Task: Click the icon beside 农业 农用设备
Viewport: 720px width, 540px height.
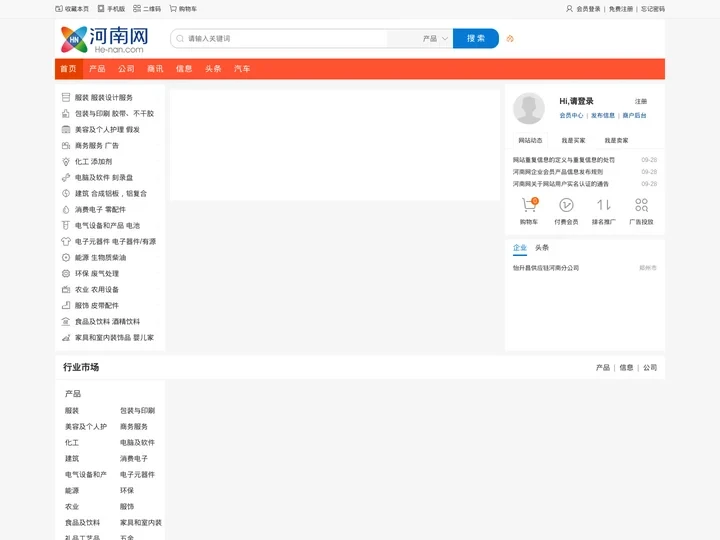Action: 66,290
